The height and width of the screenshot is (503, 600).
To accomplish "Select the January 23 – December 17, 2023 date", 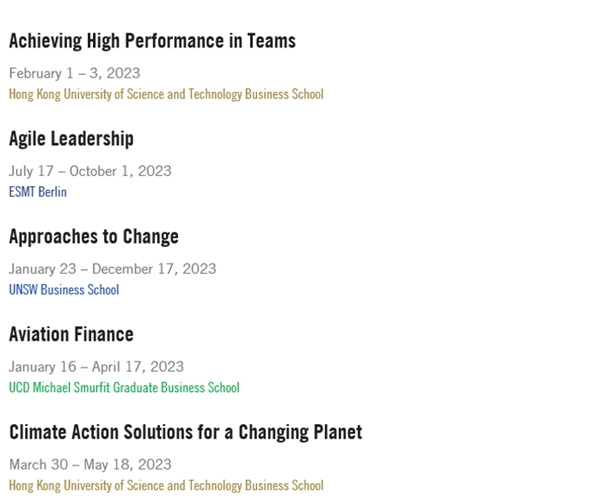I will (x=112, y=269).
